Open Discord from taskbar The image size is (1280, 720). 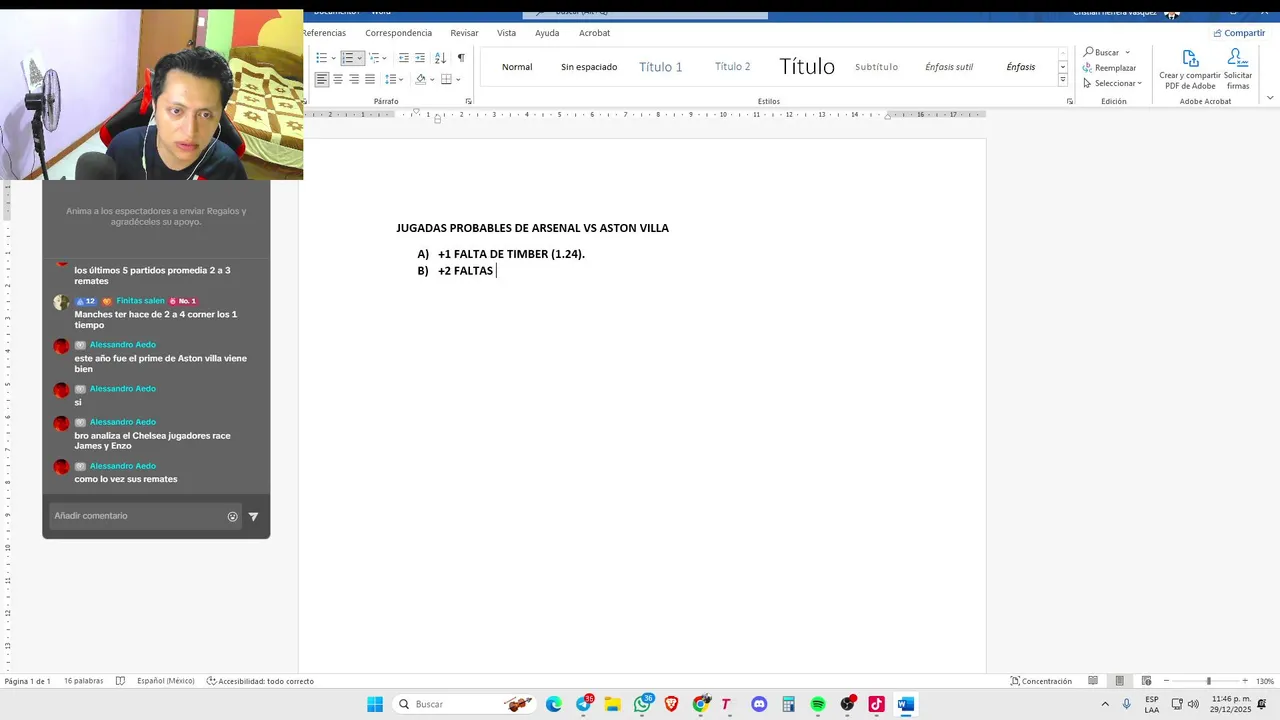[759, 704]
